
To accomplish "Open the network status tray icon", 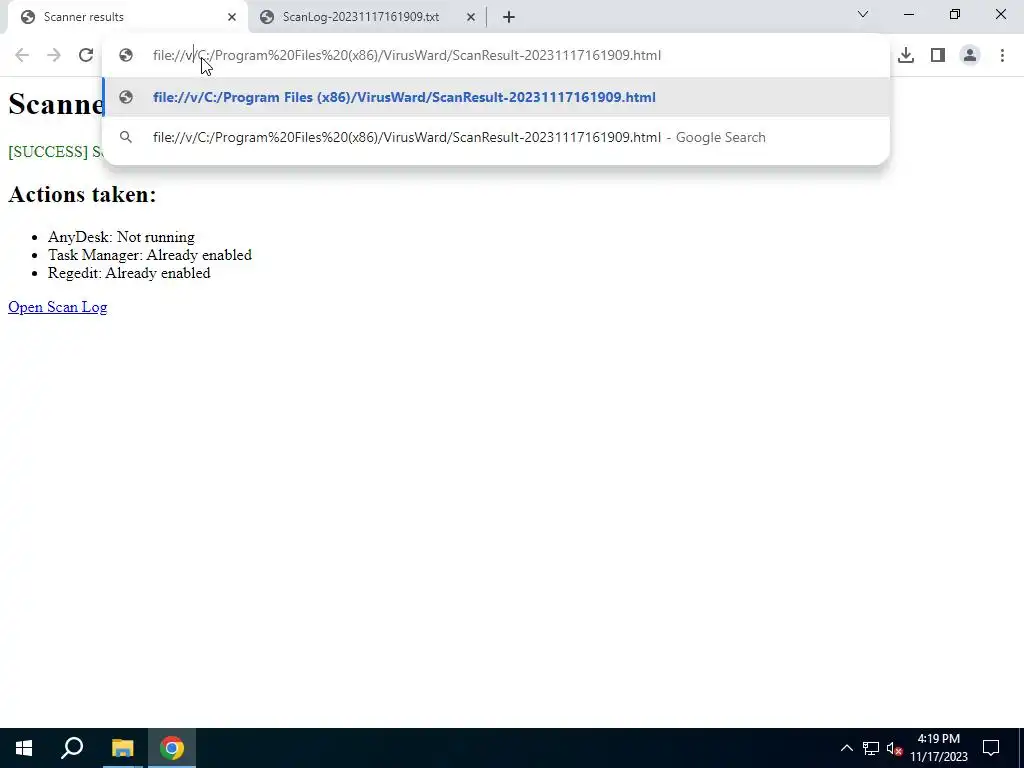I will click(871, 748).
